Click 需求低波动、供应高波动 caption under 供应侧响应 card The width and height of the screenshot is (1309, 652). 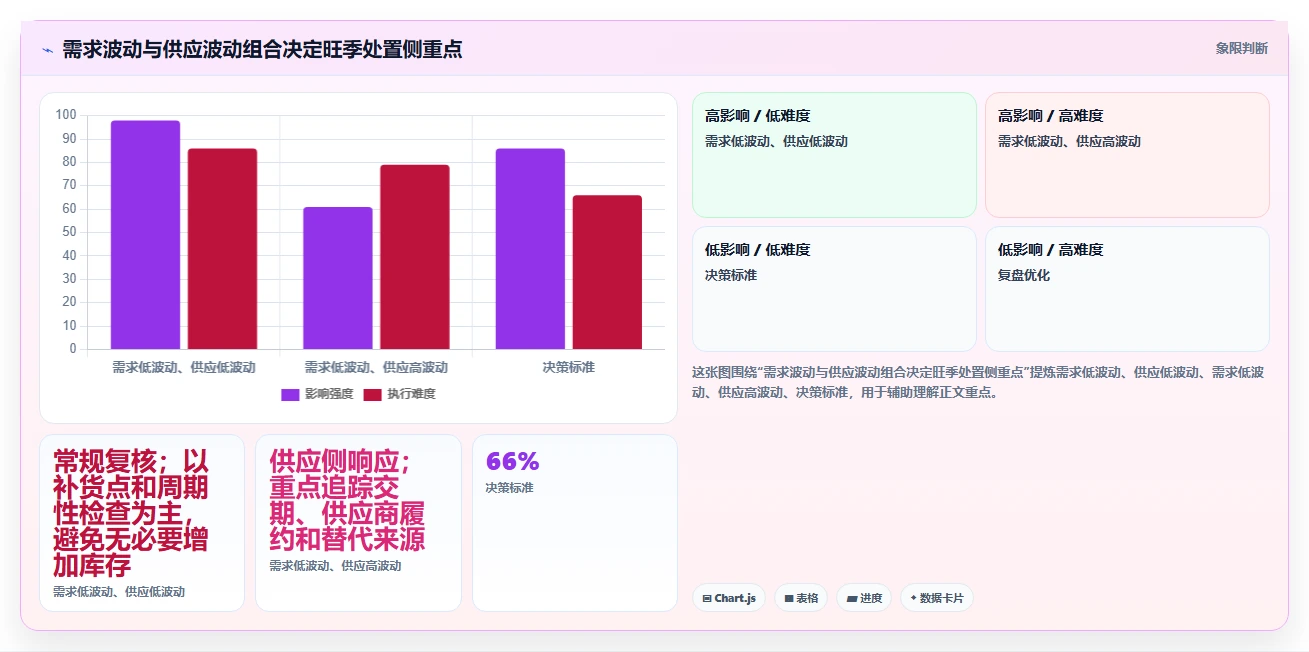(x=335, y=566)
